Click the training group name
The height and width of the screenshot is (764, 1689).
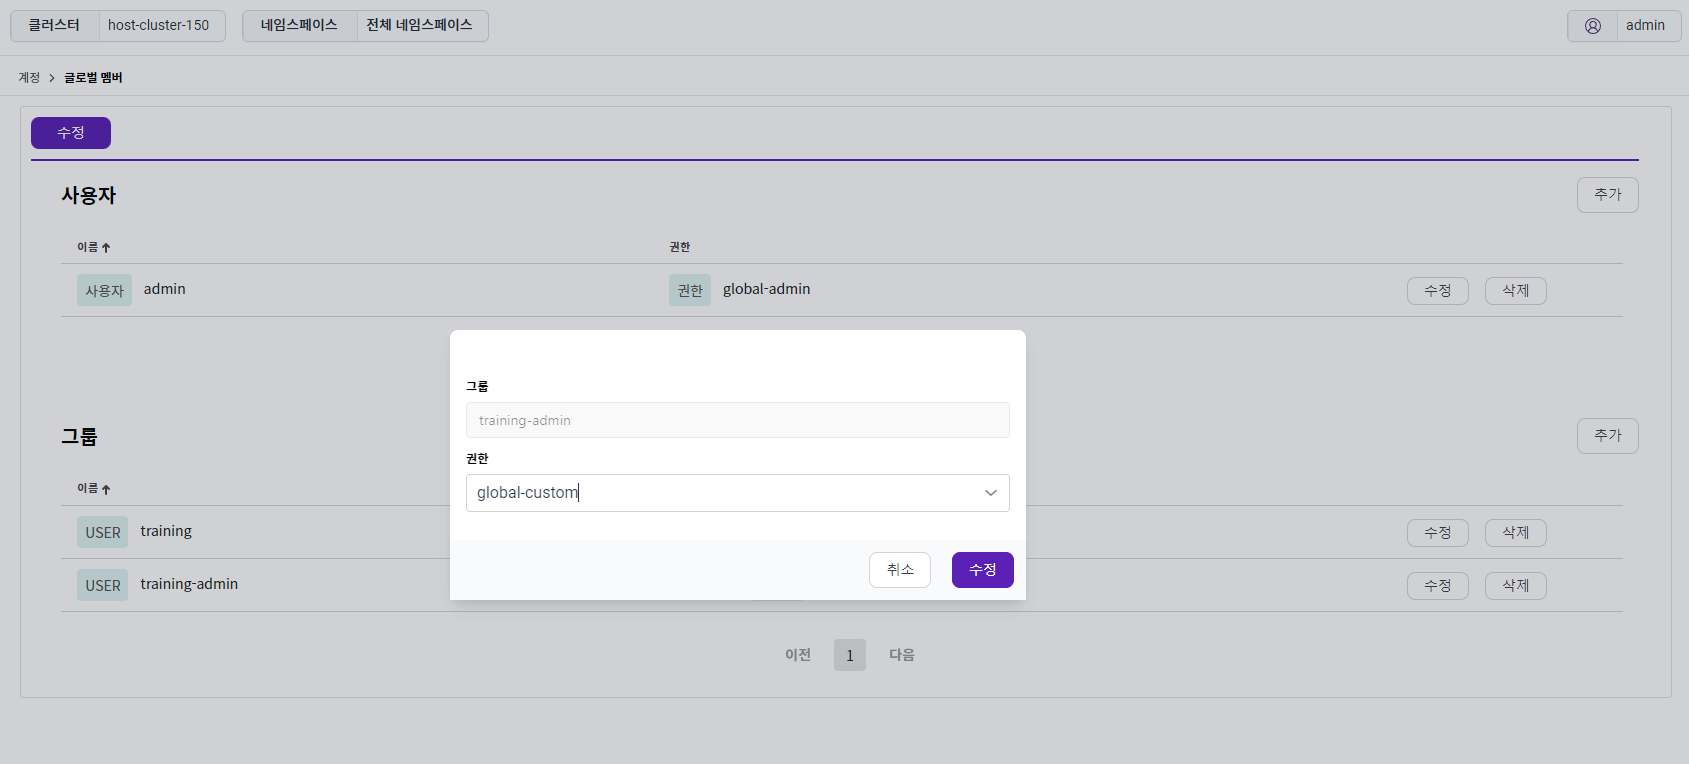(x=166, y=531)
